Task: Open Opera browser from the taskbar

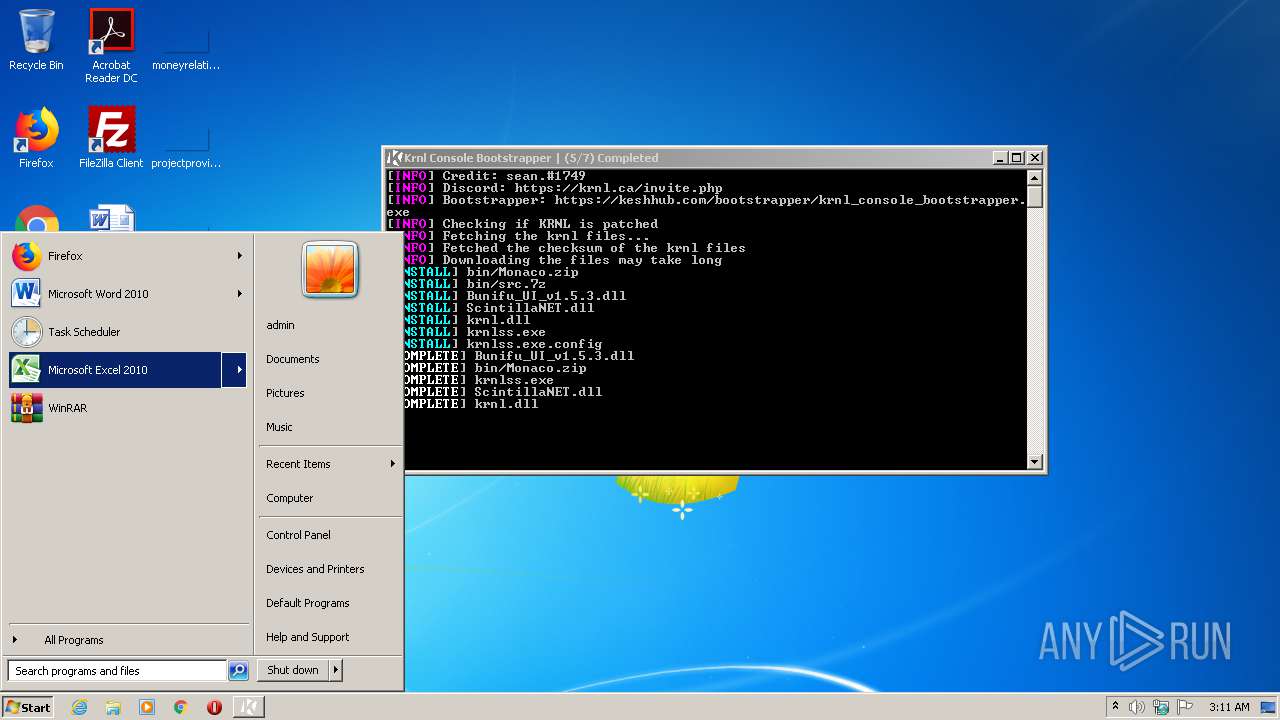Action: (x=214, y=707)
